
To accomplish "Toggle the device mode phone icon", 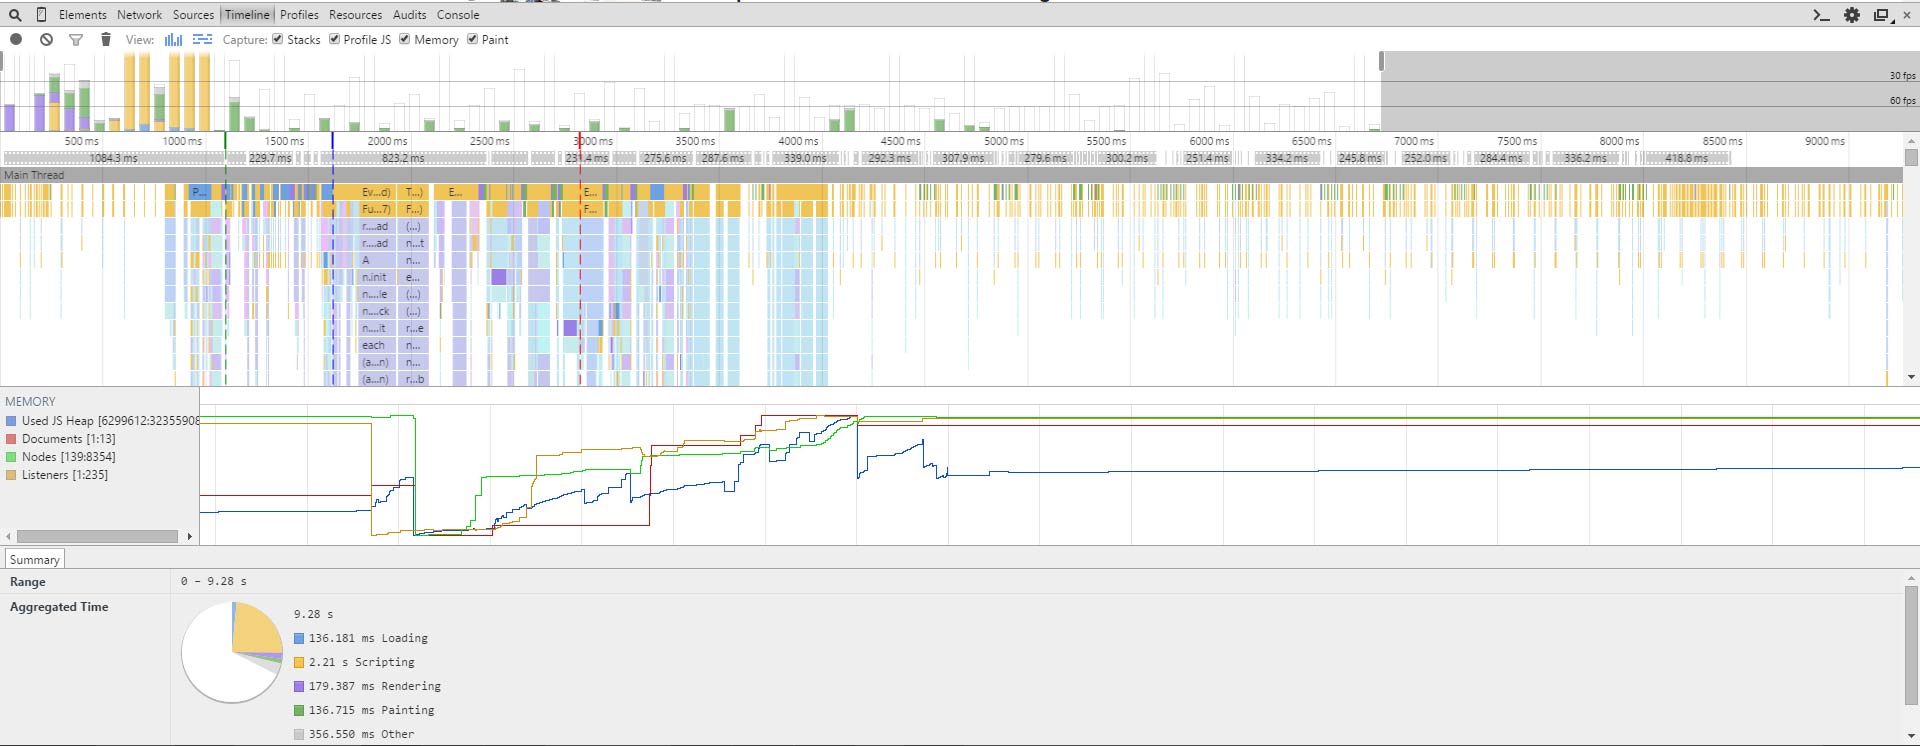I will (41, 15).
